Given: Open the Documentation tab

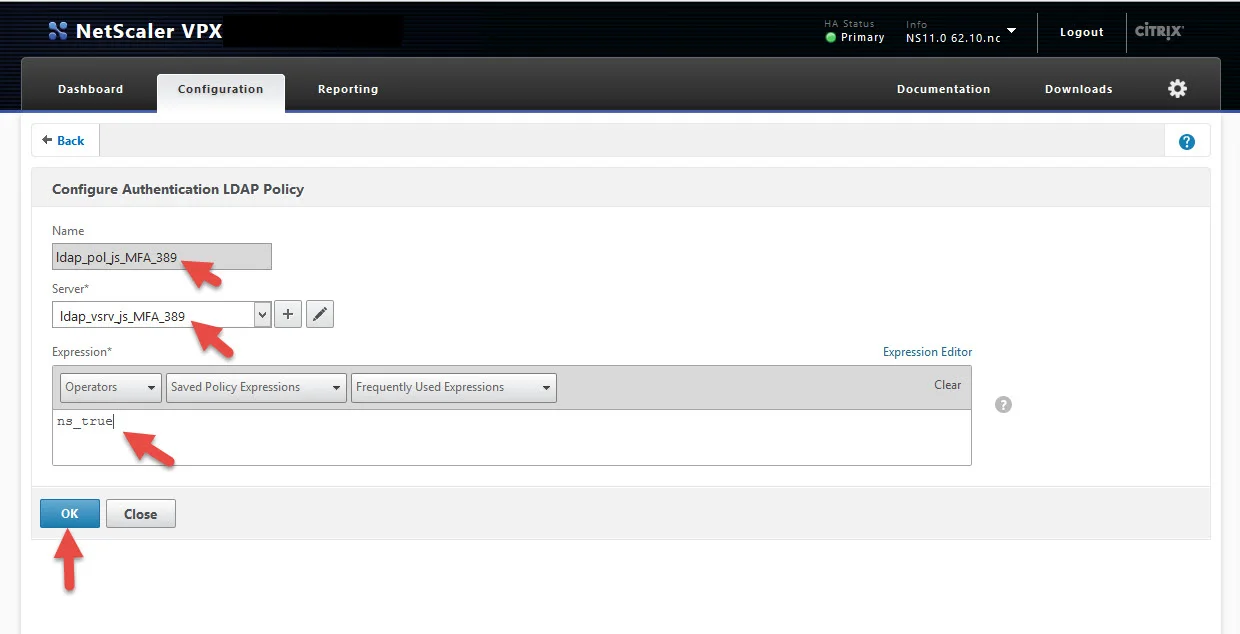Looking at the screenshot, I should pyautogui.click(x=943, y=89).
